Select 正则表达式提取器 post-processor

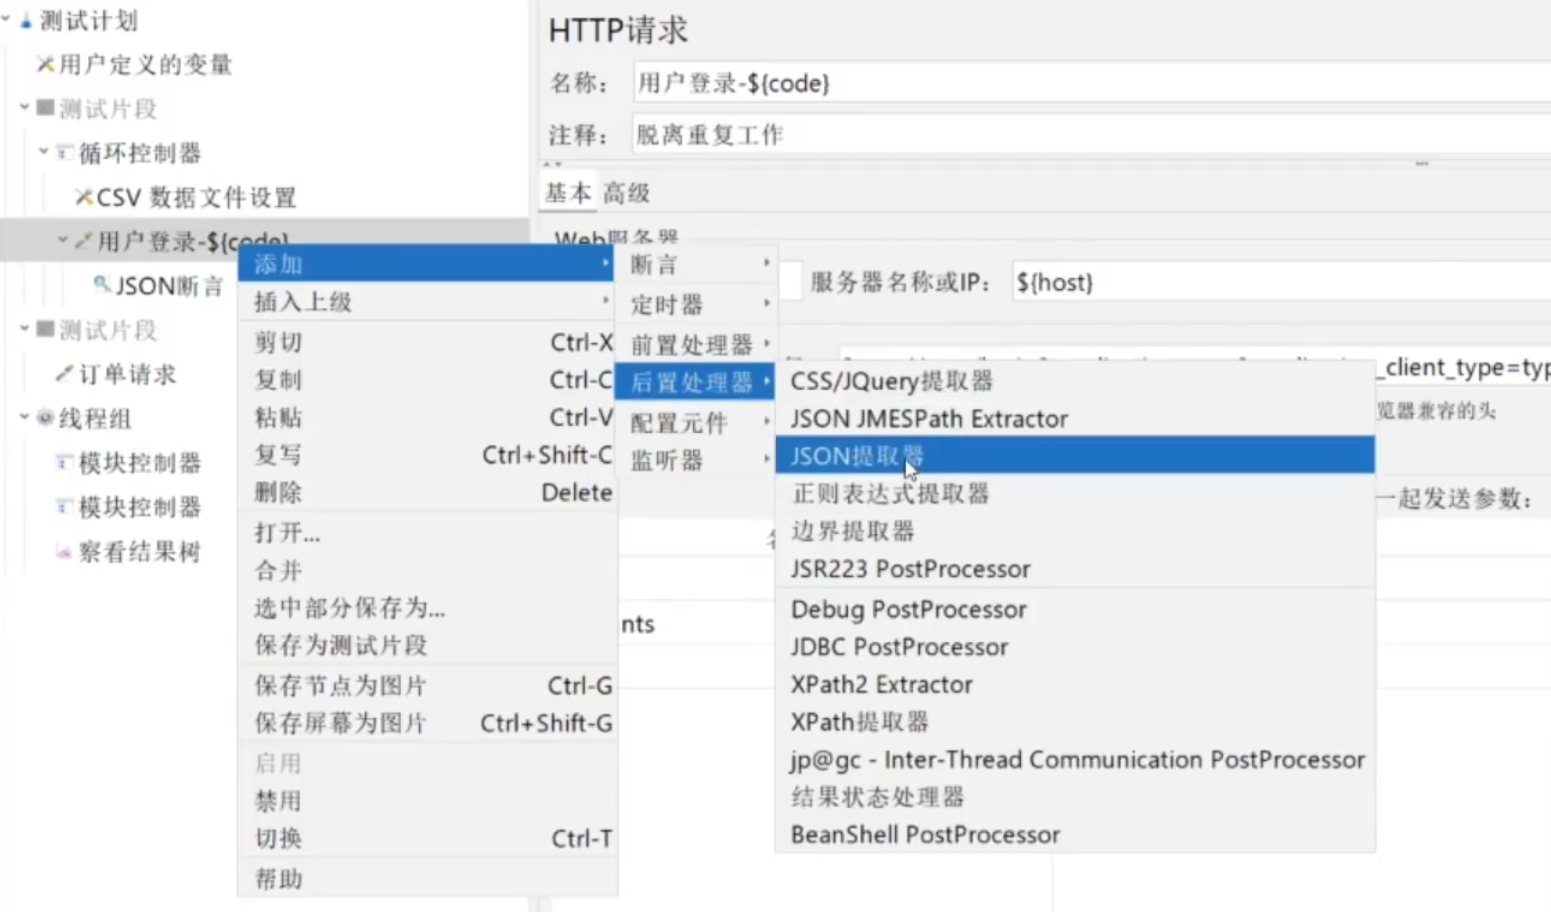[x=890, y=494]
